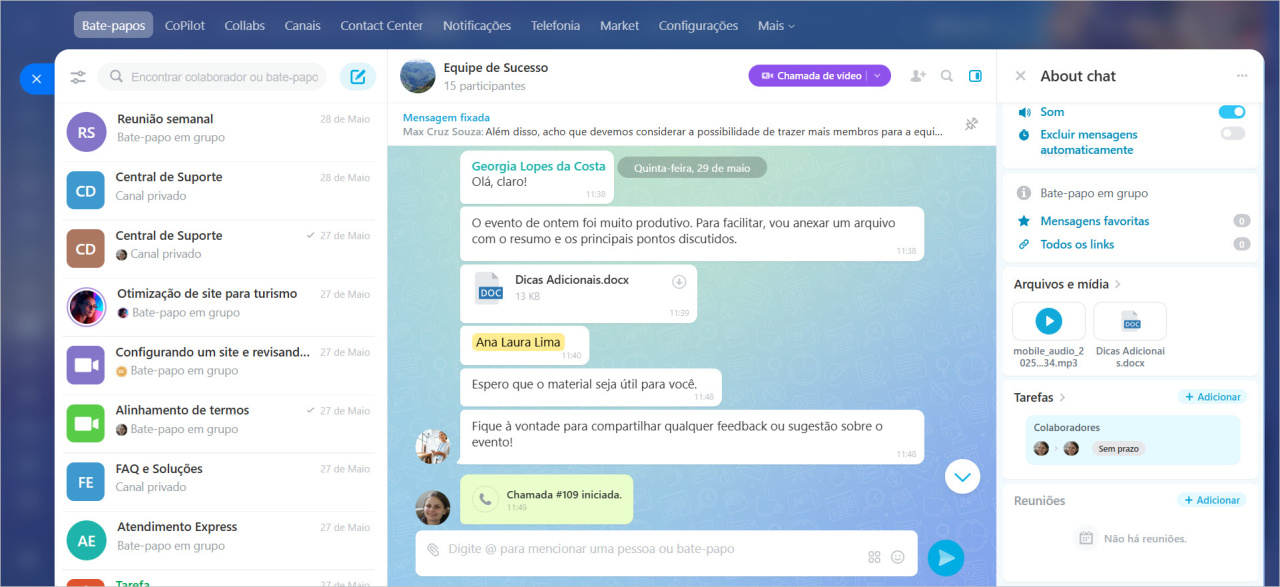
Task: Click the message input field
Action: (640, 549)
